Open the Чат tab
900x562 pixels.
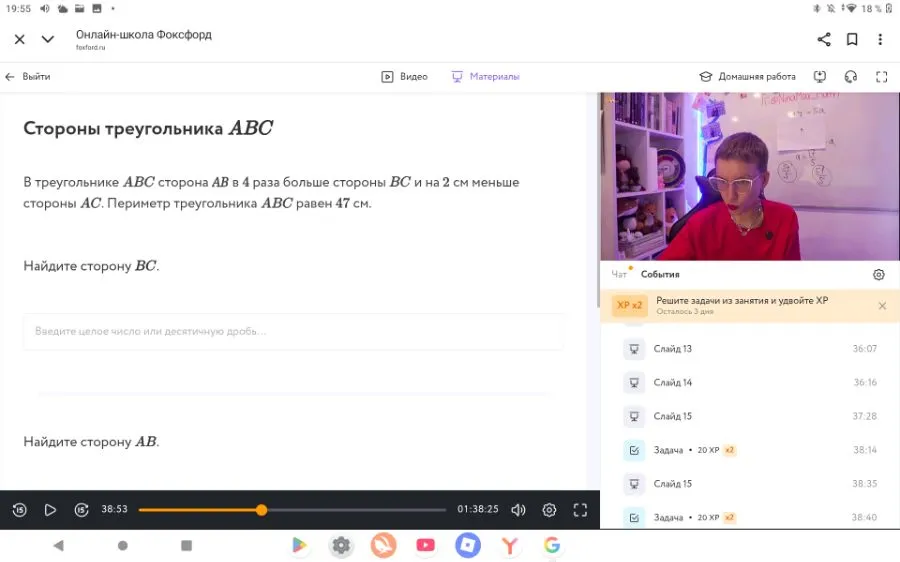(x=619, y=274)
